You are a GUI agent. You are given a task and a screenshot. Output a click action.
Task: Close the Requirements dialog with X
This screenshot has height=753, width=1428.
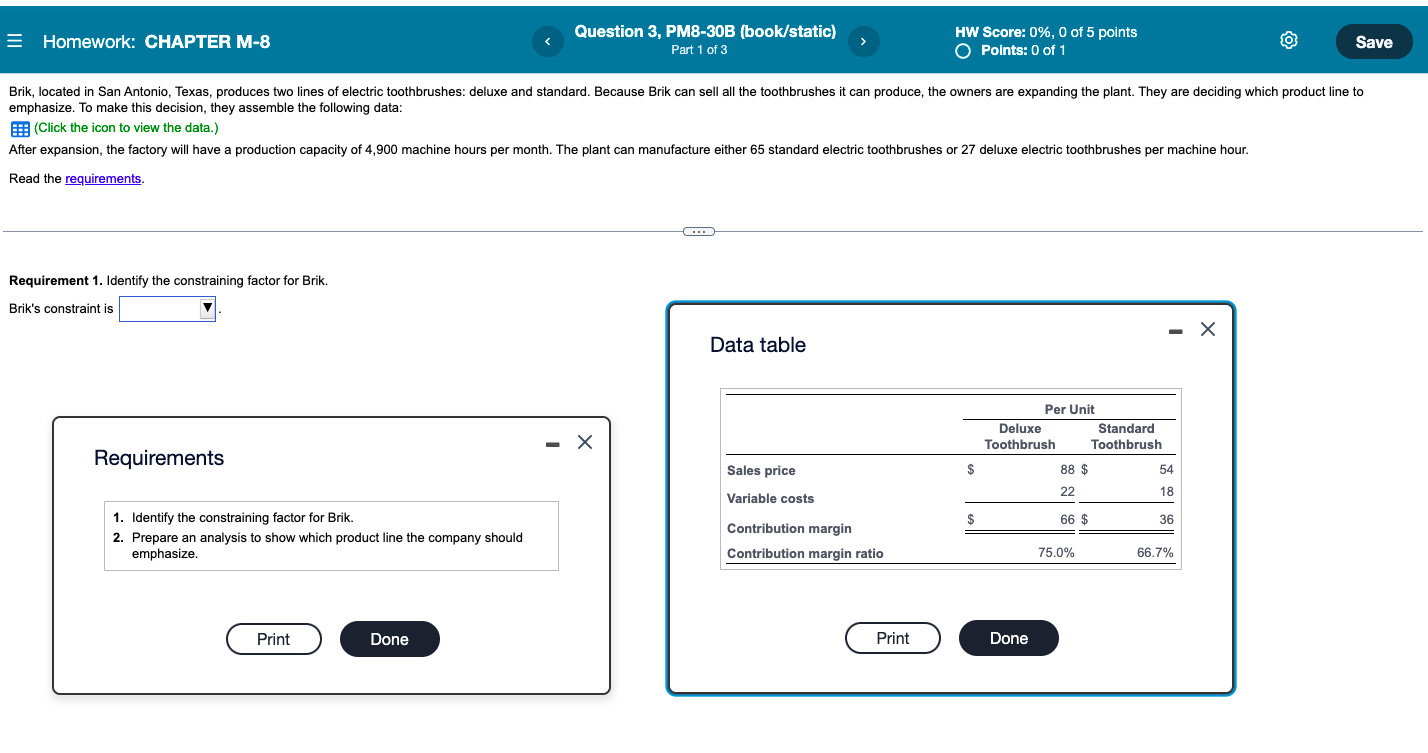[x=586, y=442]
